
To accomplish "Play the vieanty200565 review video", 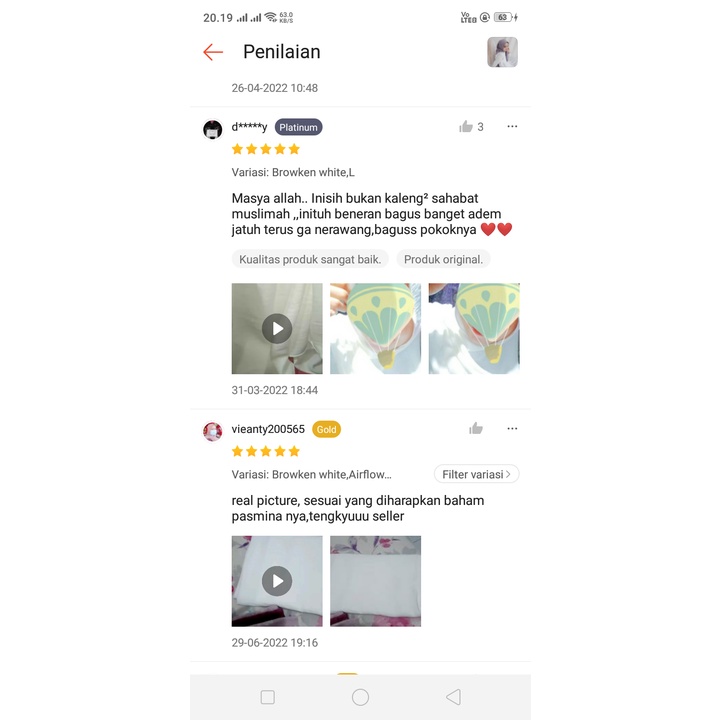I will tap(277, 581).
